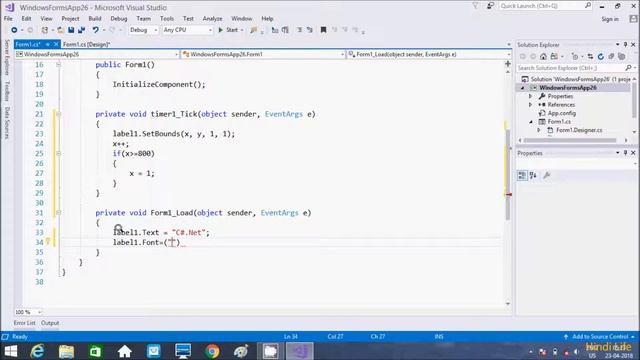This screenshot has width=640, height=360.
Task: Click the Home icon in Solution Explorer
Action: pyautogui.click(x=543, y=56)
